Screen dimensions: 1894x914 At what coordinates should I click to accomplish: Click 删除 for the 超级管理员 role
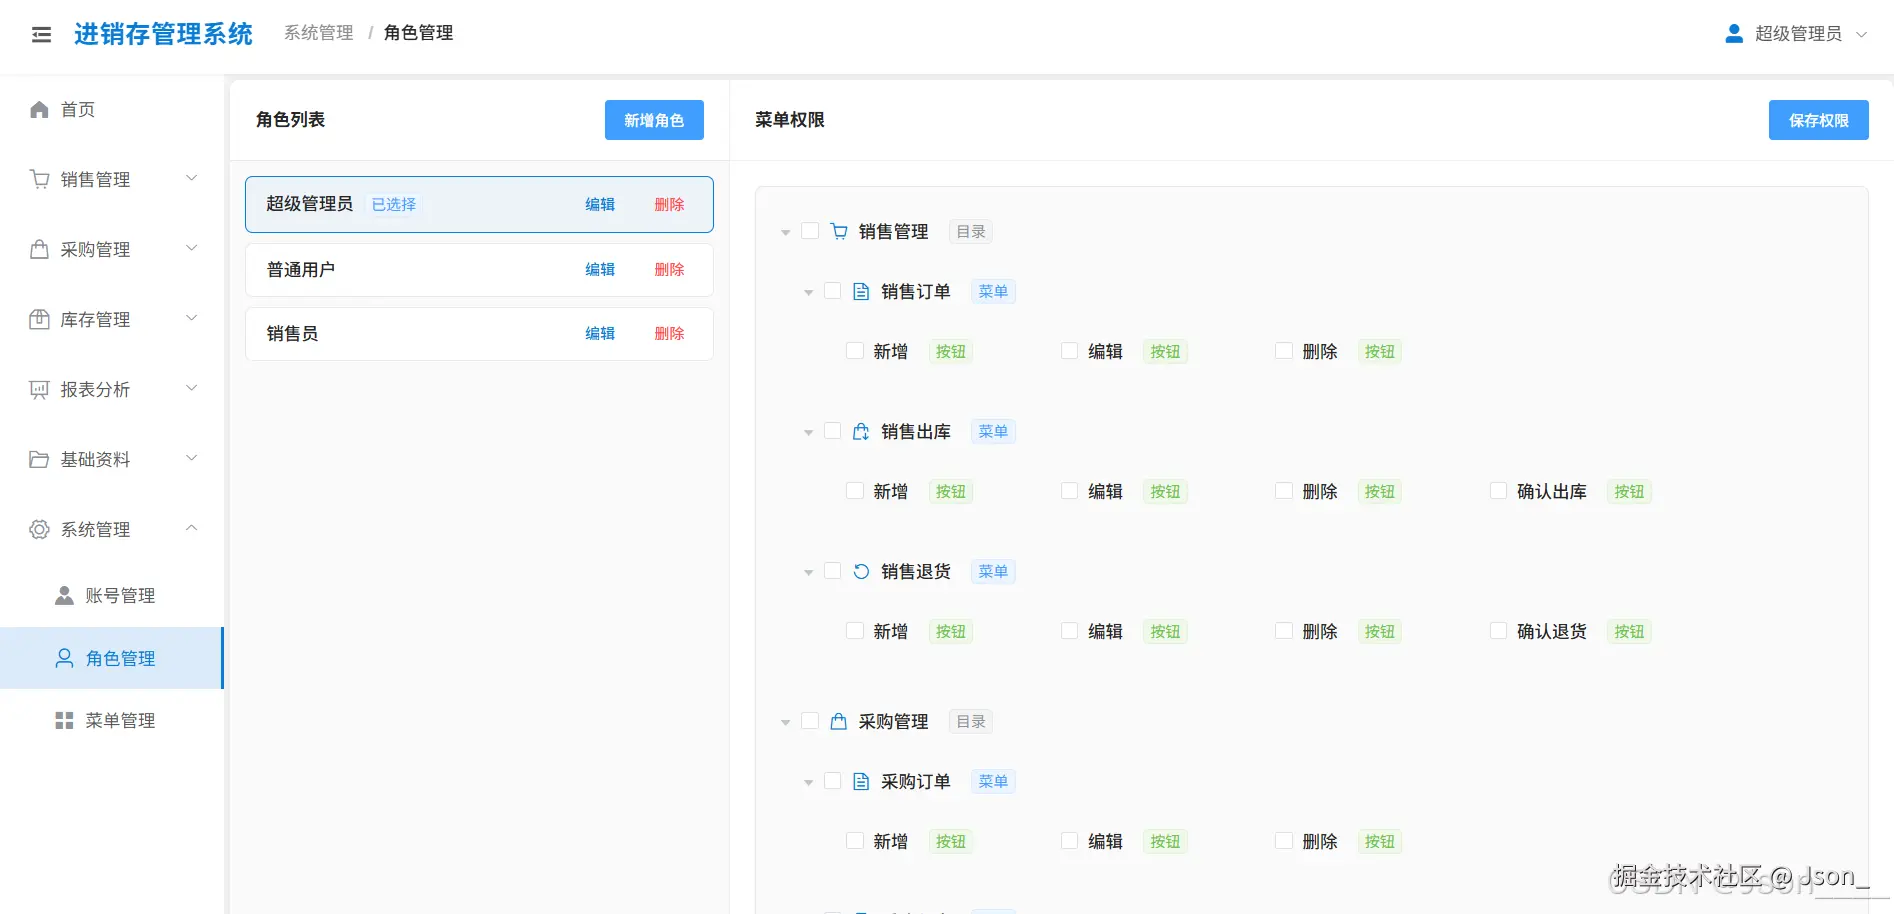click(669, 204)
